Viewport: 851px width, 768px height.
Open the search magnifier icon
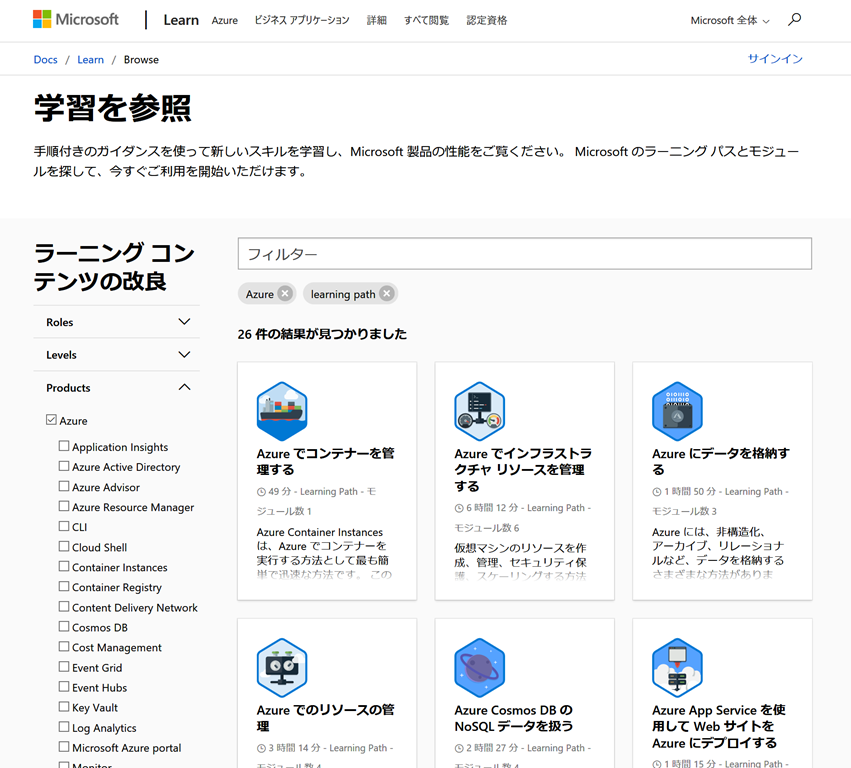tap(795, 20)
